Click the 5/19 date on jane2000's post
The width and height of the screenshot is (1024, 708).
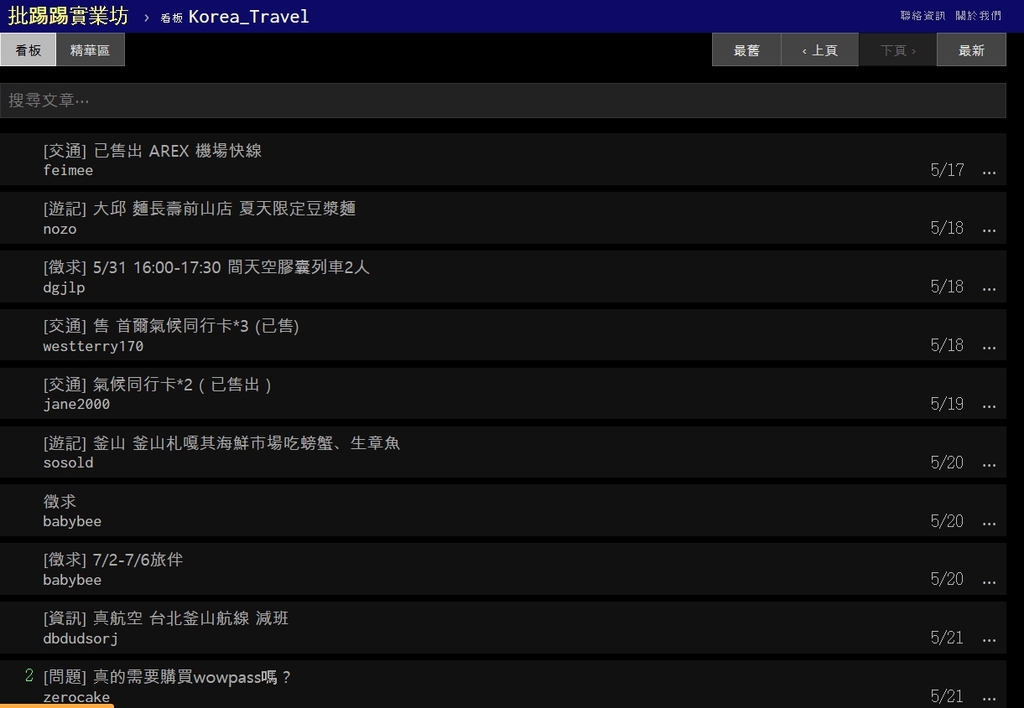(x=947, y=404)
